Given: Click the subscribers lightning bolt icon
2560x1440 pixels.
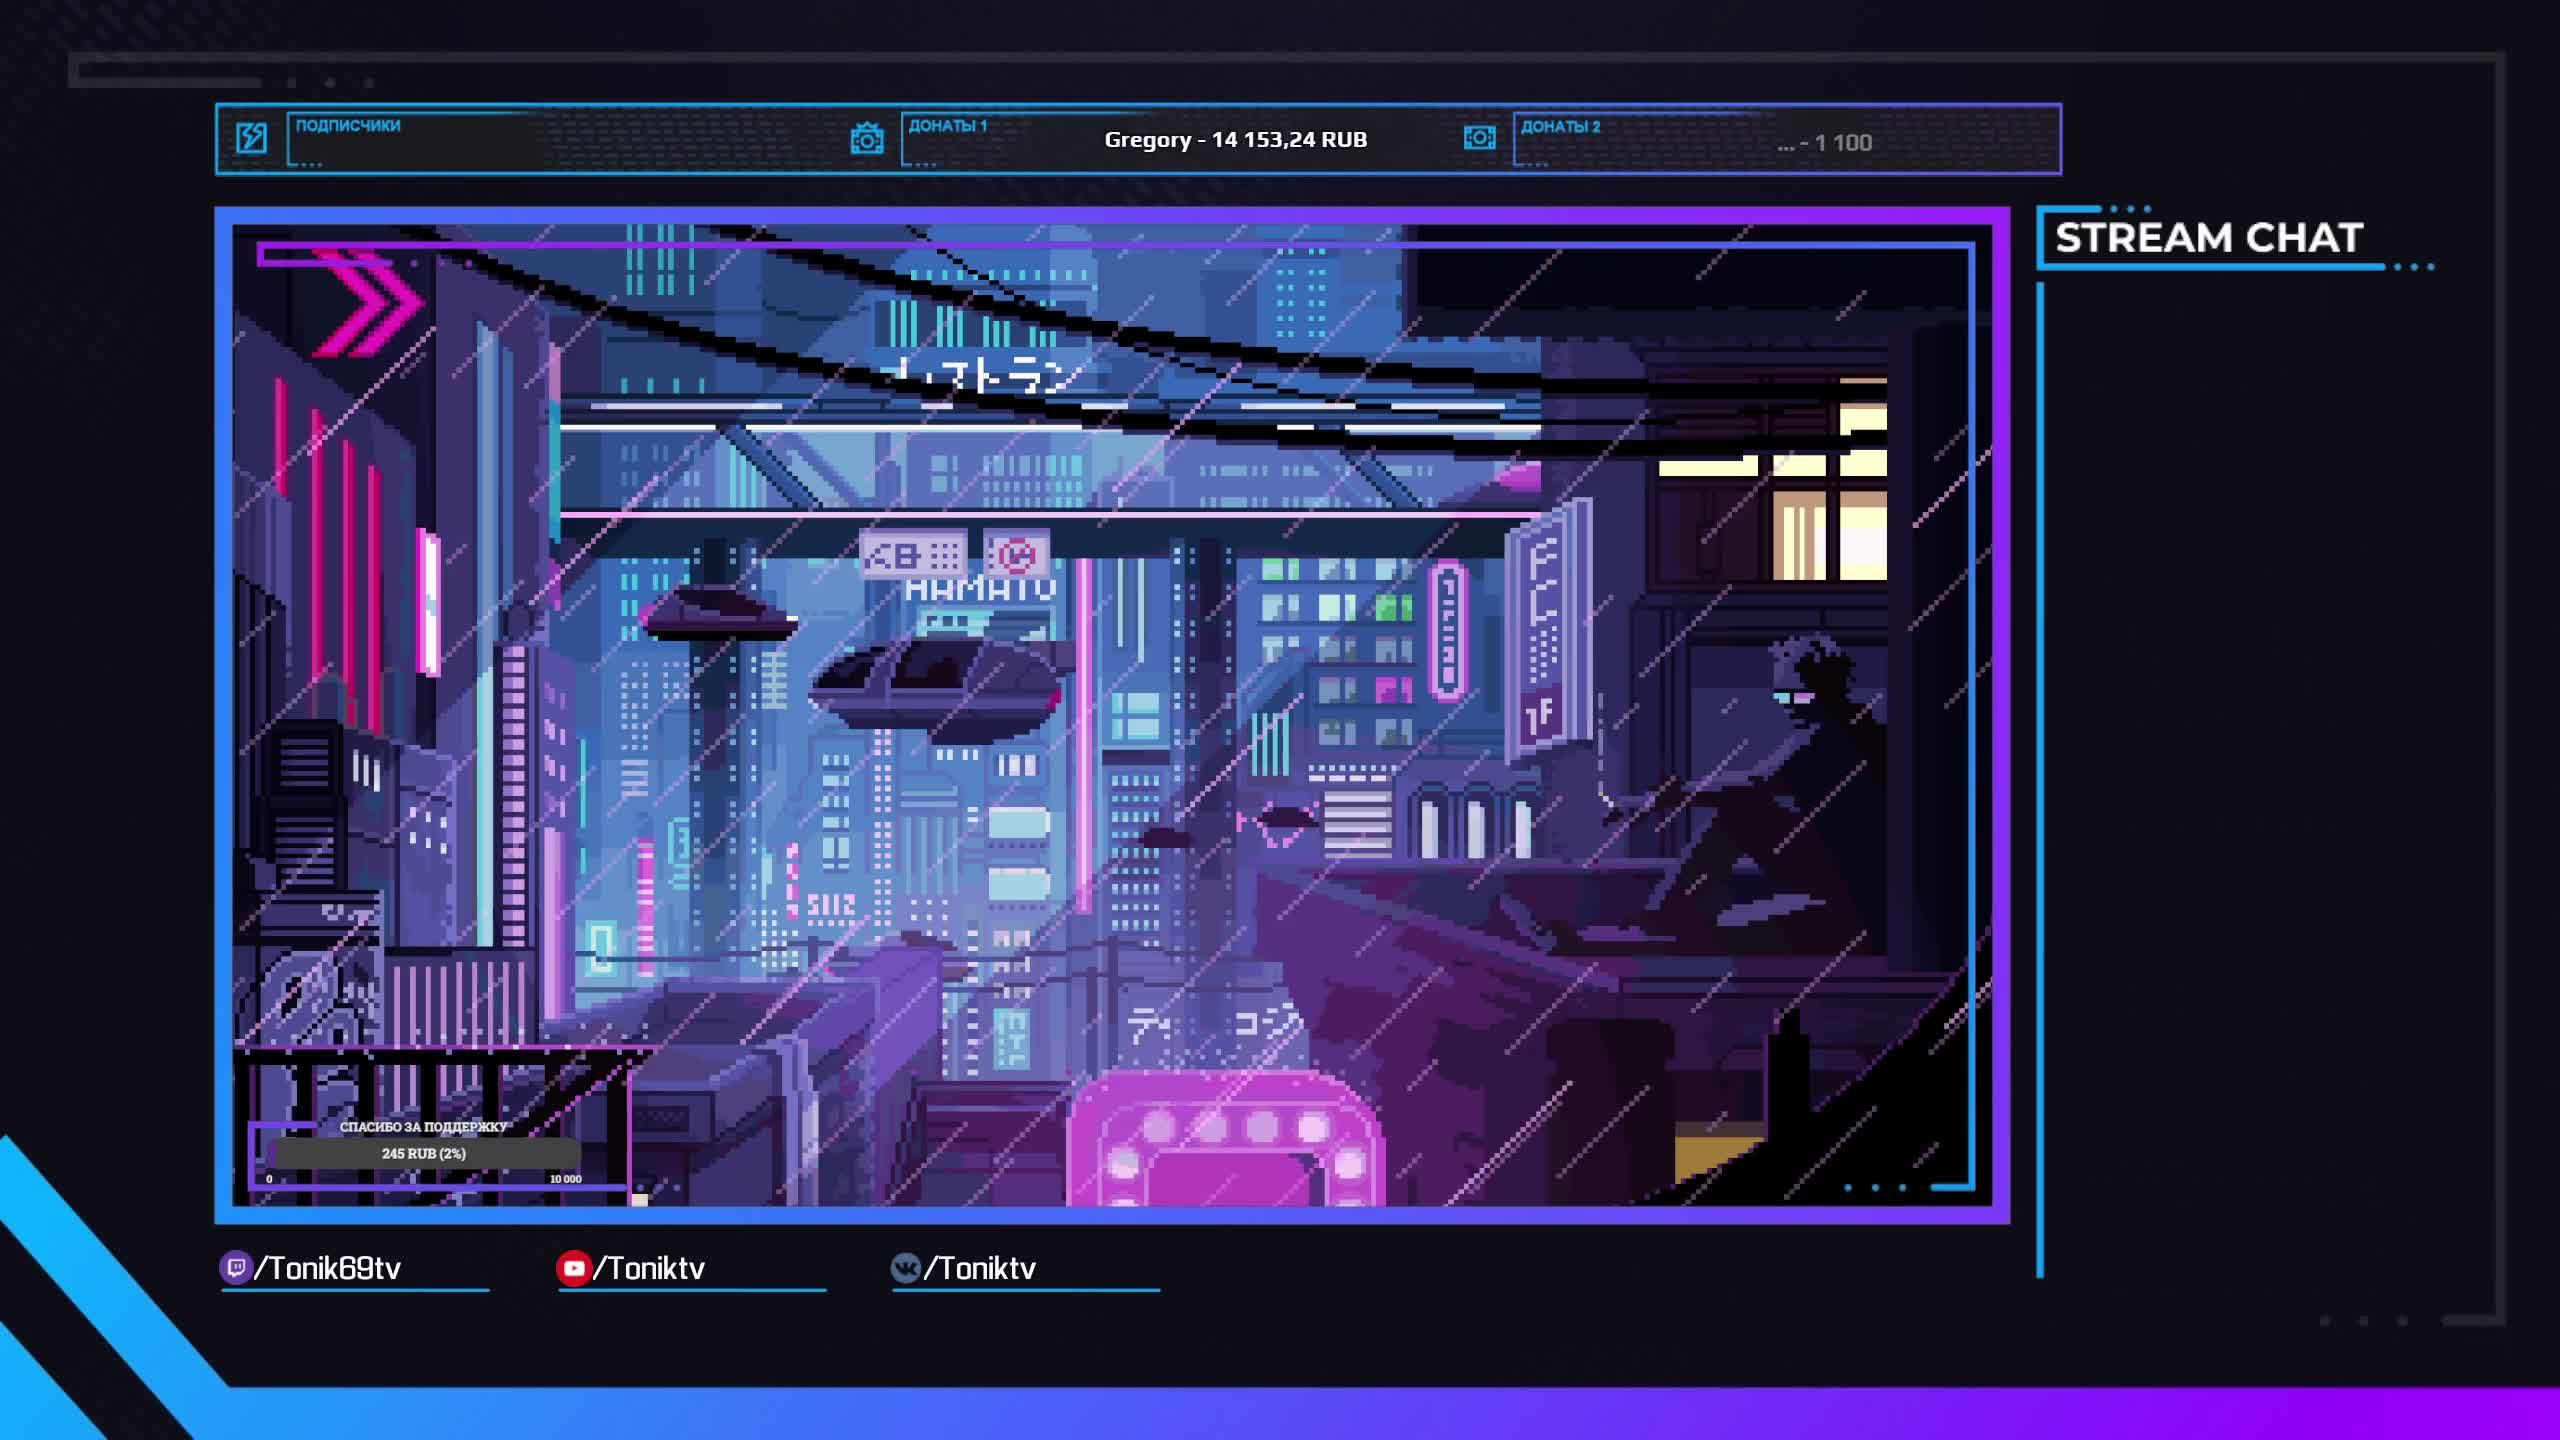Looking at the screenshot, I should click(251, 138).
